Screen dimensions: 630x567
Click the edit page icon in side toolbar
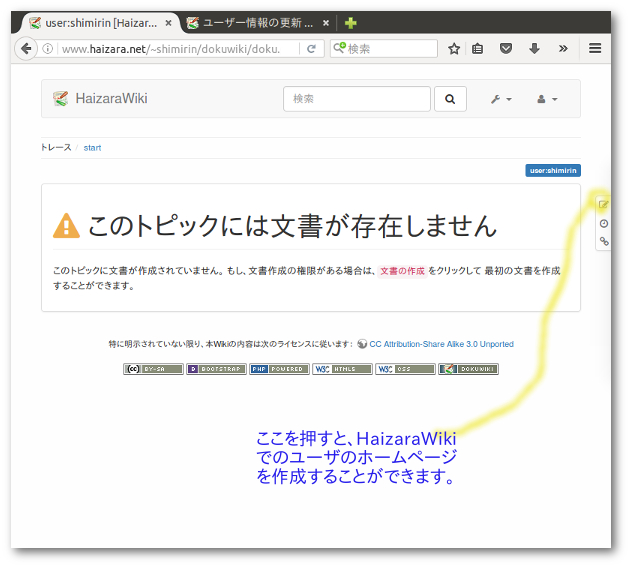tap(603, 205)
